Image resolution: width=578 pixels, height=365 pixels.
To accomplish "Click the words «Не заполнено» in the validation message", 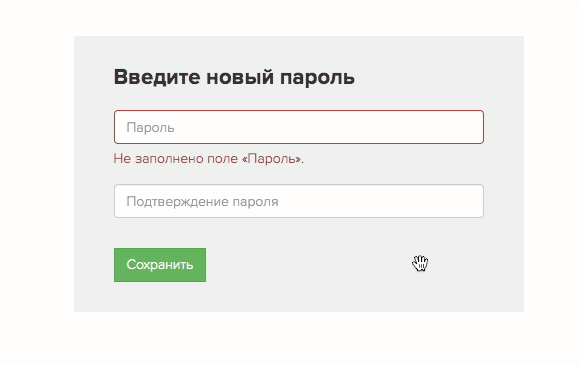I will (x=158, y=159).
